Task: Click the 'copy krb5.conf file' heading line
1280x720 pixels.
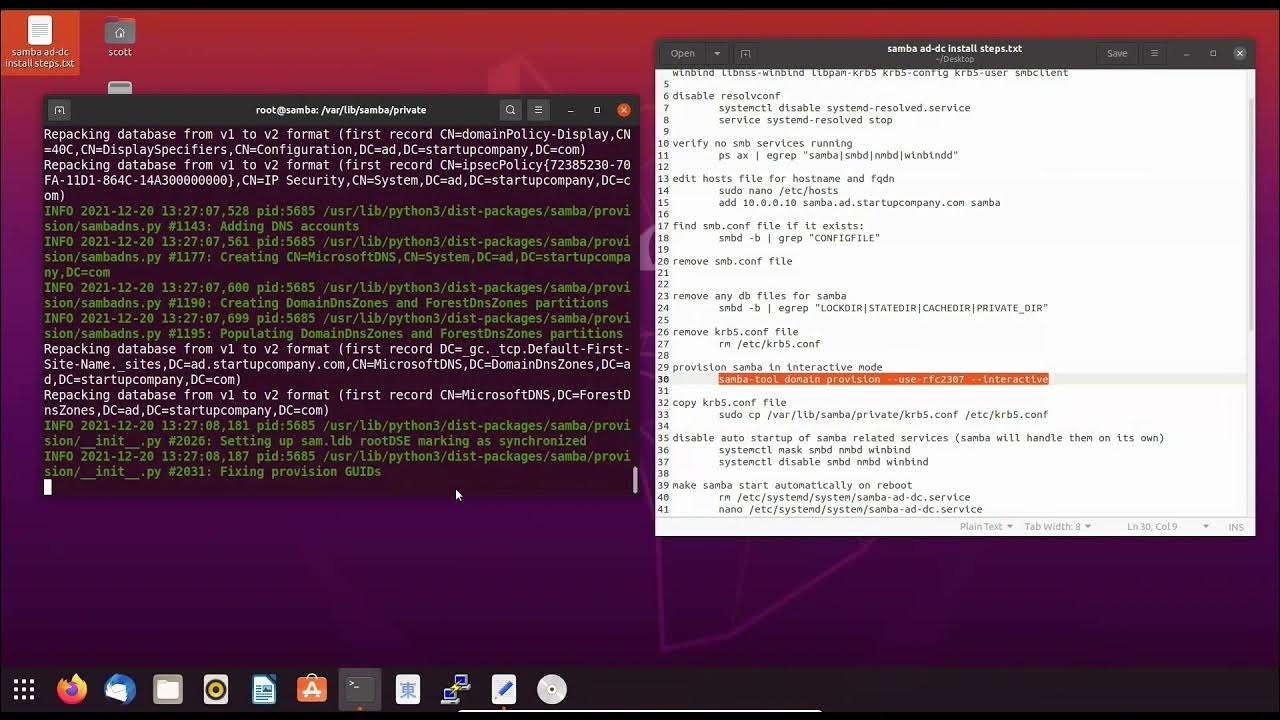Action: (x=729, y=403)
